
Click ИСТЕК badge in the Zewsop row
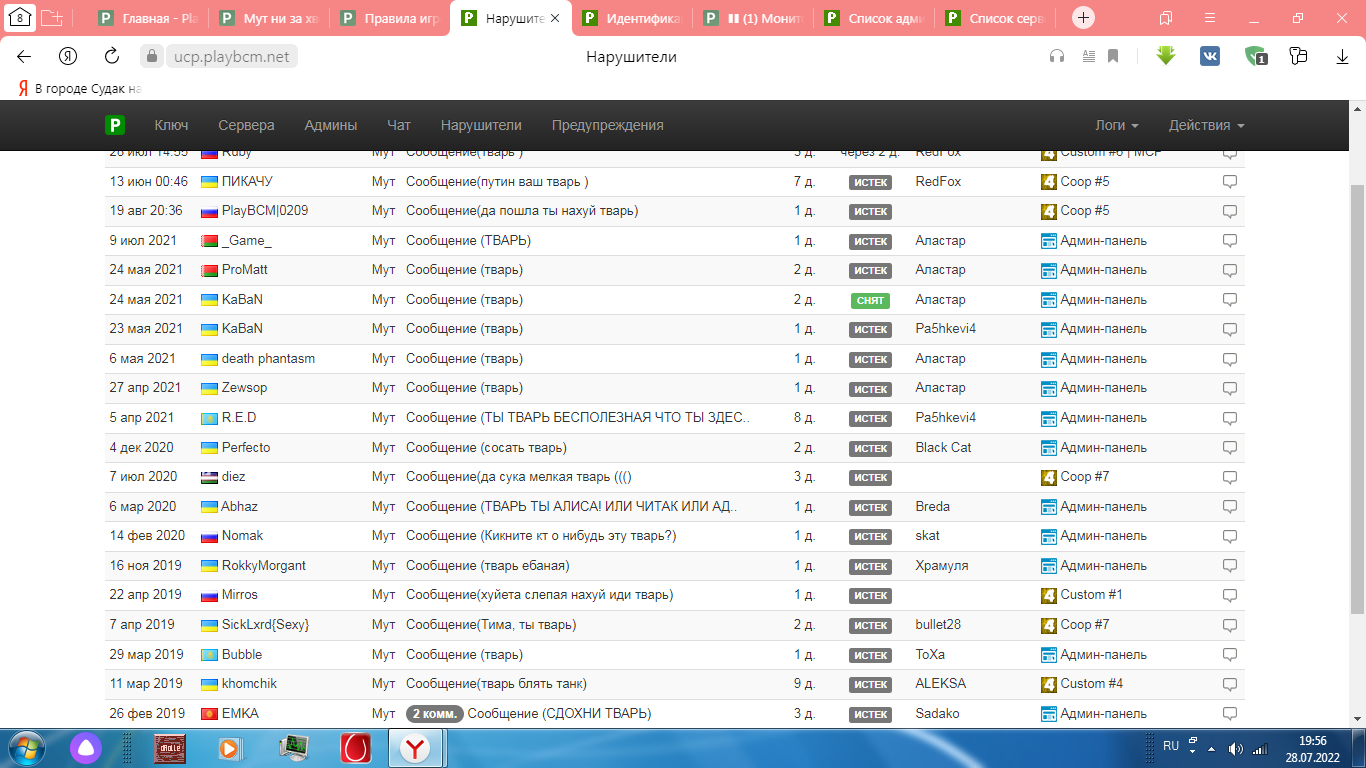click(870, 389)
